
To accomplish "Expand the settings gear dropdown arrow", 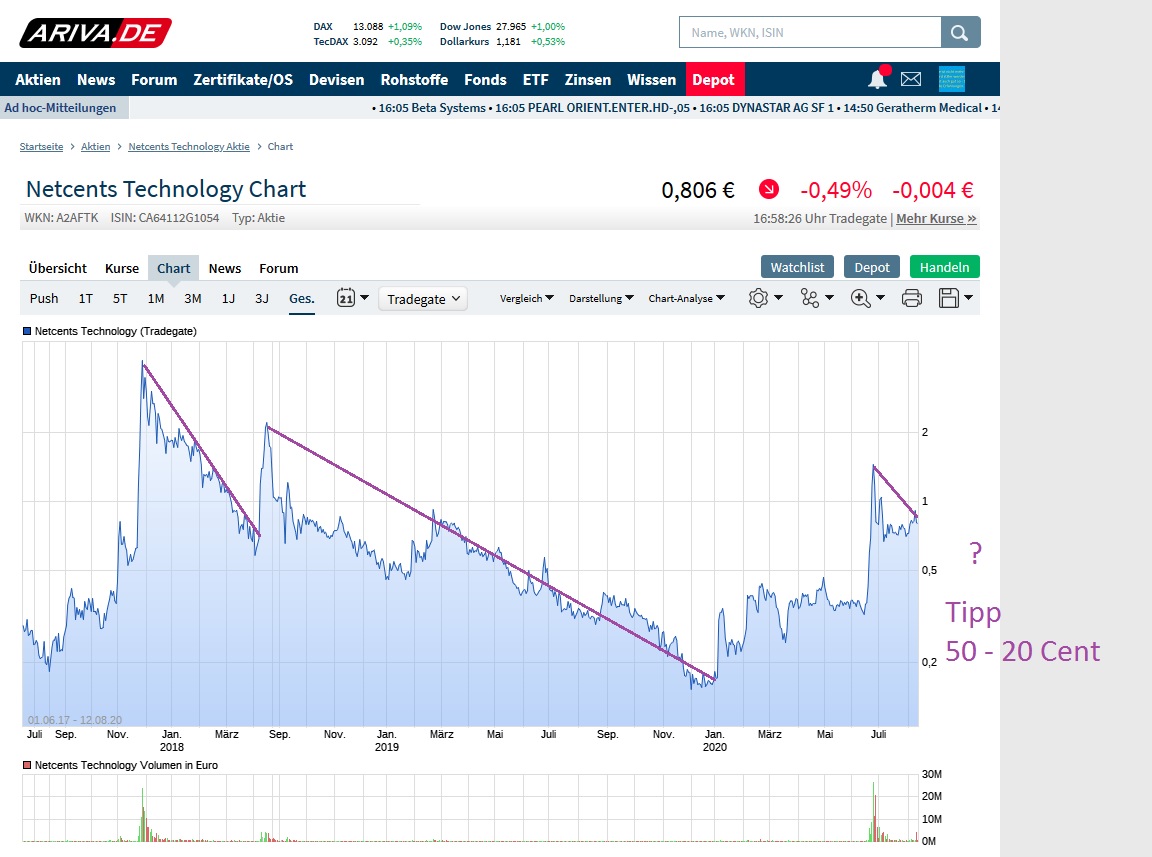I will (x=779, y=298).
